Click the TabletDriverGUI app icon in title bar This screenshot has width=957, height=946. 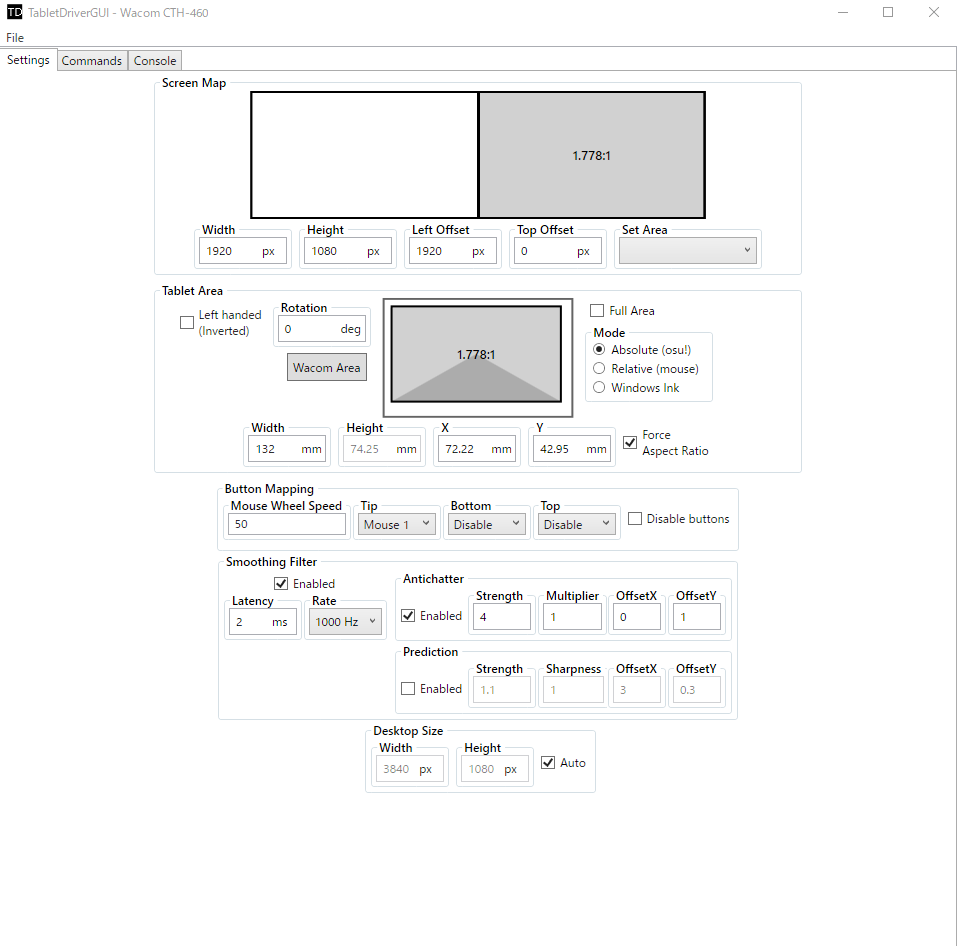pos(14,12)
